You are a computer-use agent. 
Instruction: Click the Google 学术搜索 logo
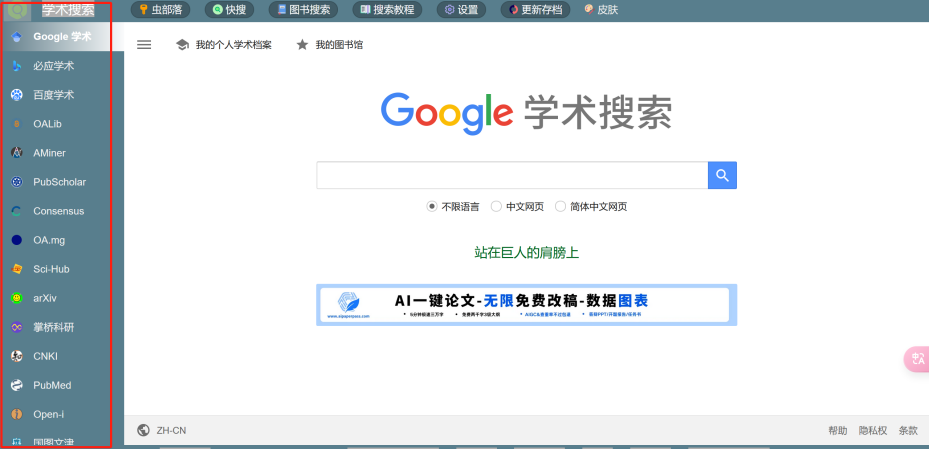pos(526,113)
